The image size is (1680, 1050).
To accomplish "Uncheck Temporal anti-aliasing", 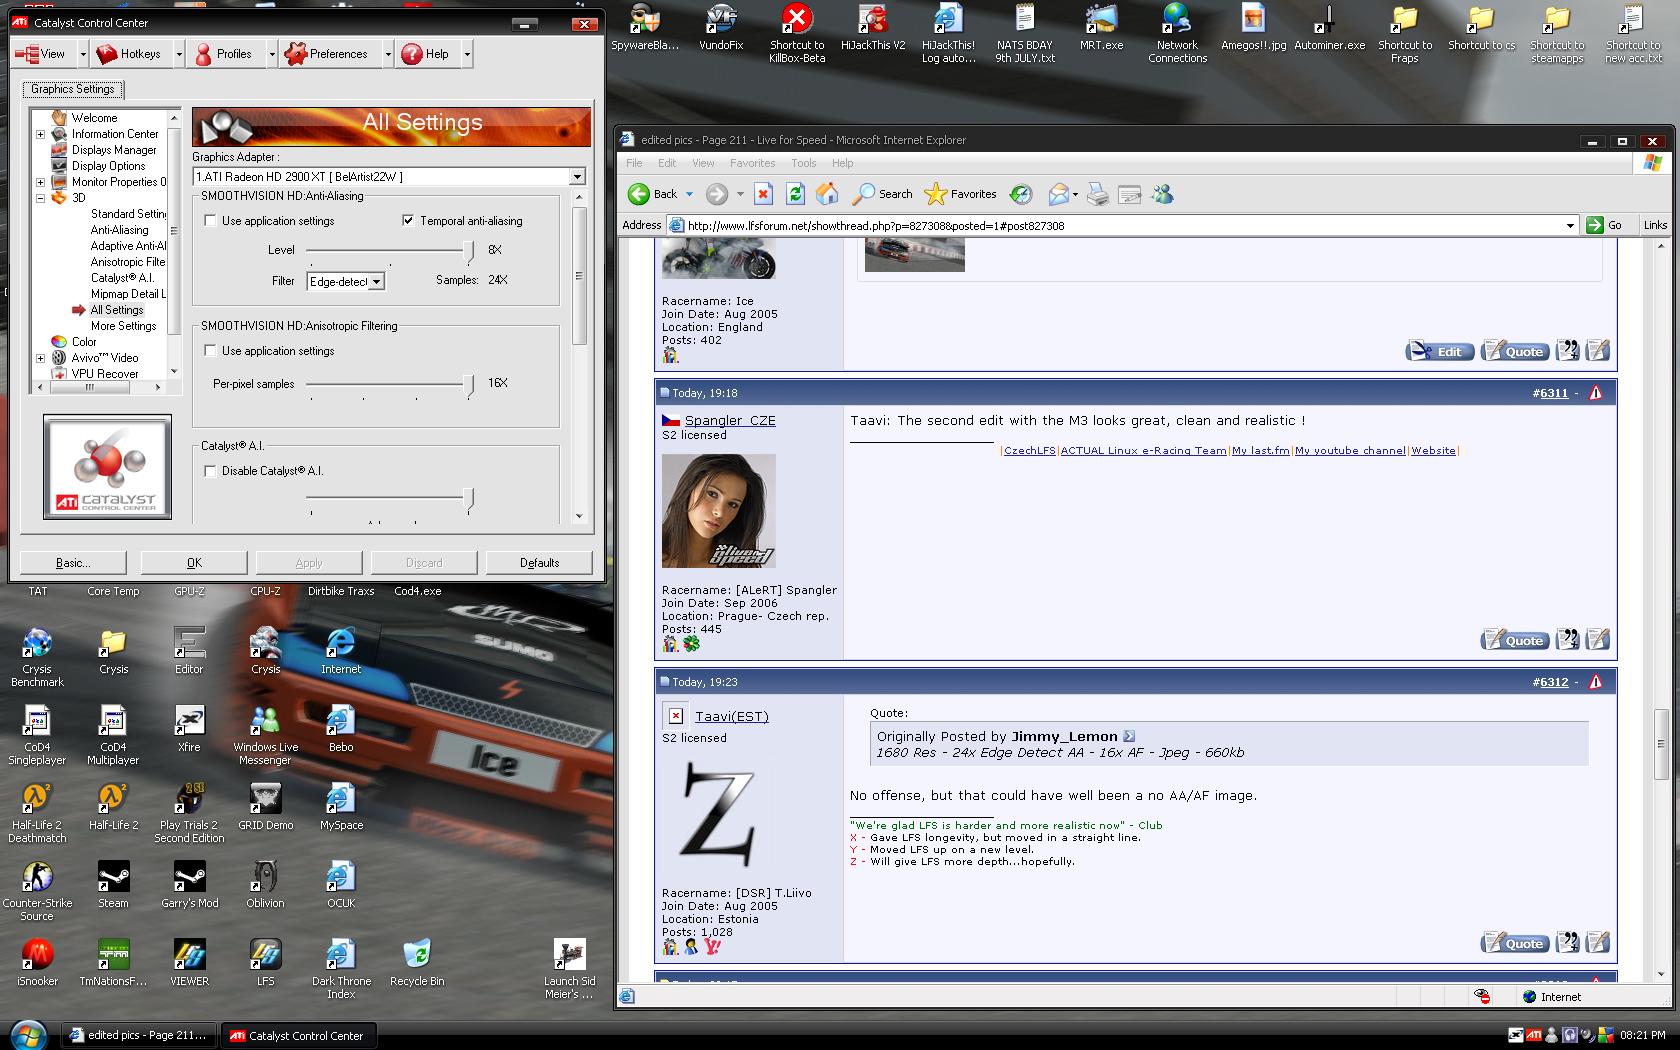I will 408,221.
